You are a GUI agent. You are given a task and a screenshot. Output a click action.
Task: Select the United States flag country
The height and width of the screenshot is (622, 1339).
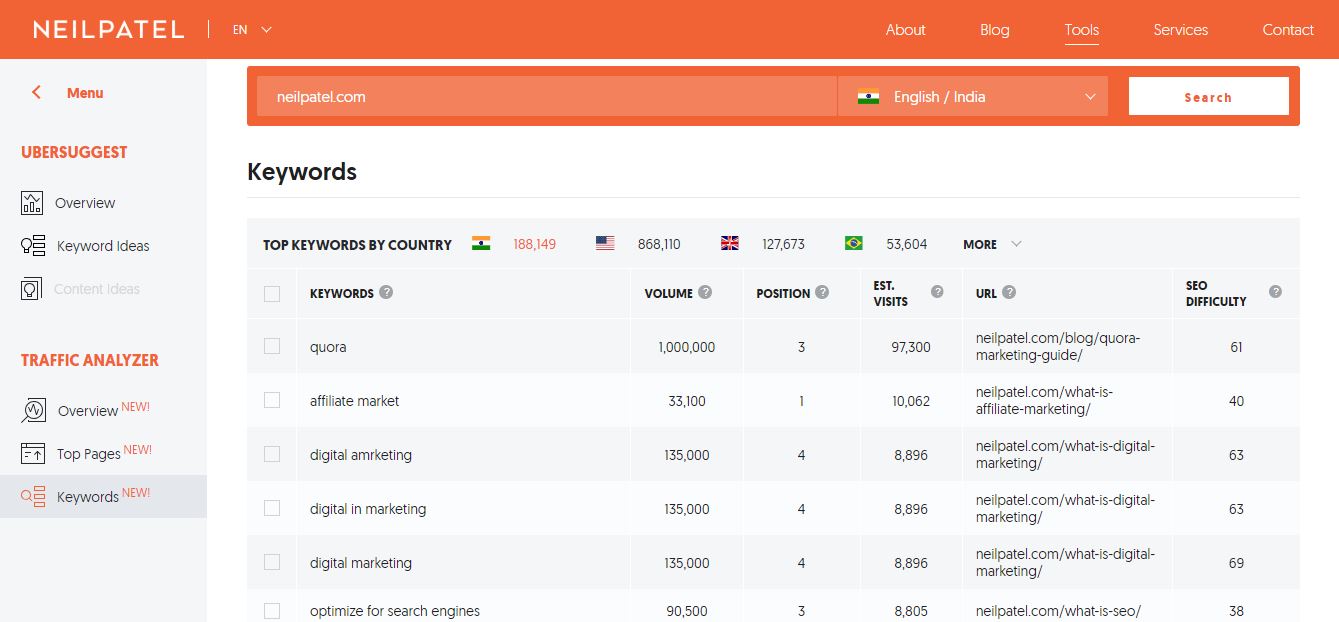(x=605, y=243)
